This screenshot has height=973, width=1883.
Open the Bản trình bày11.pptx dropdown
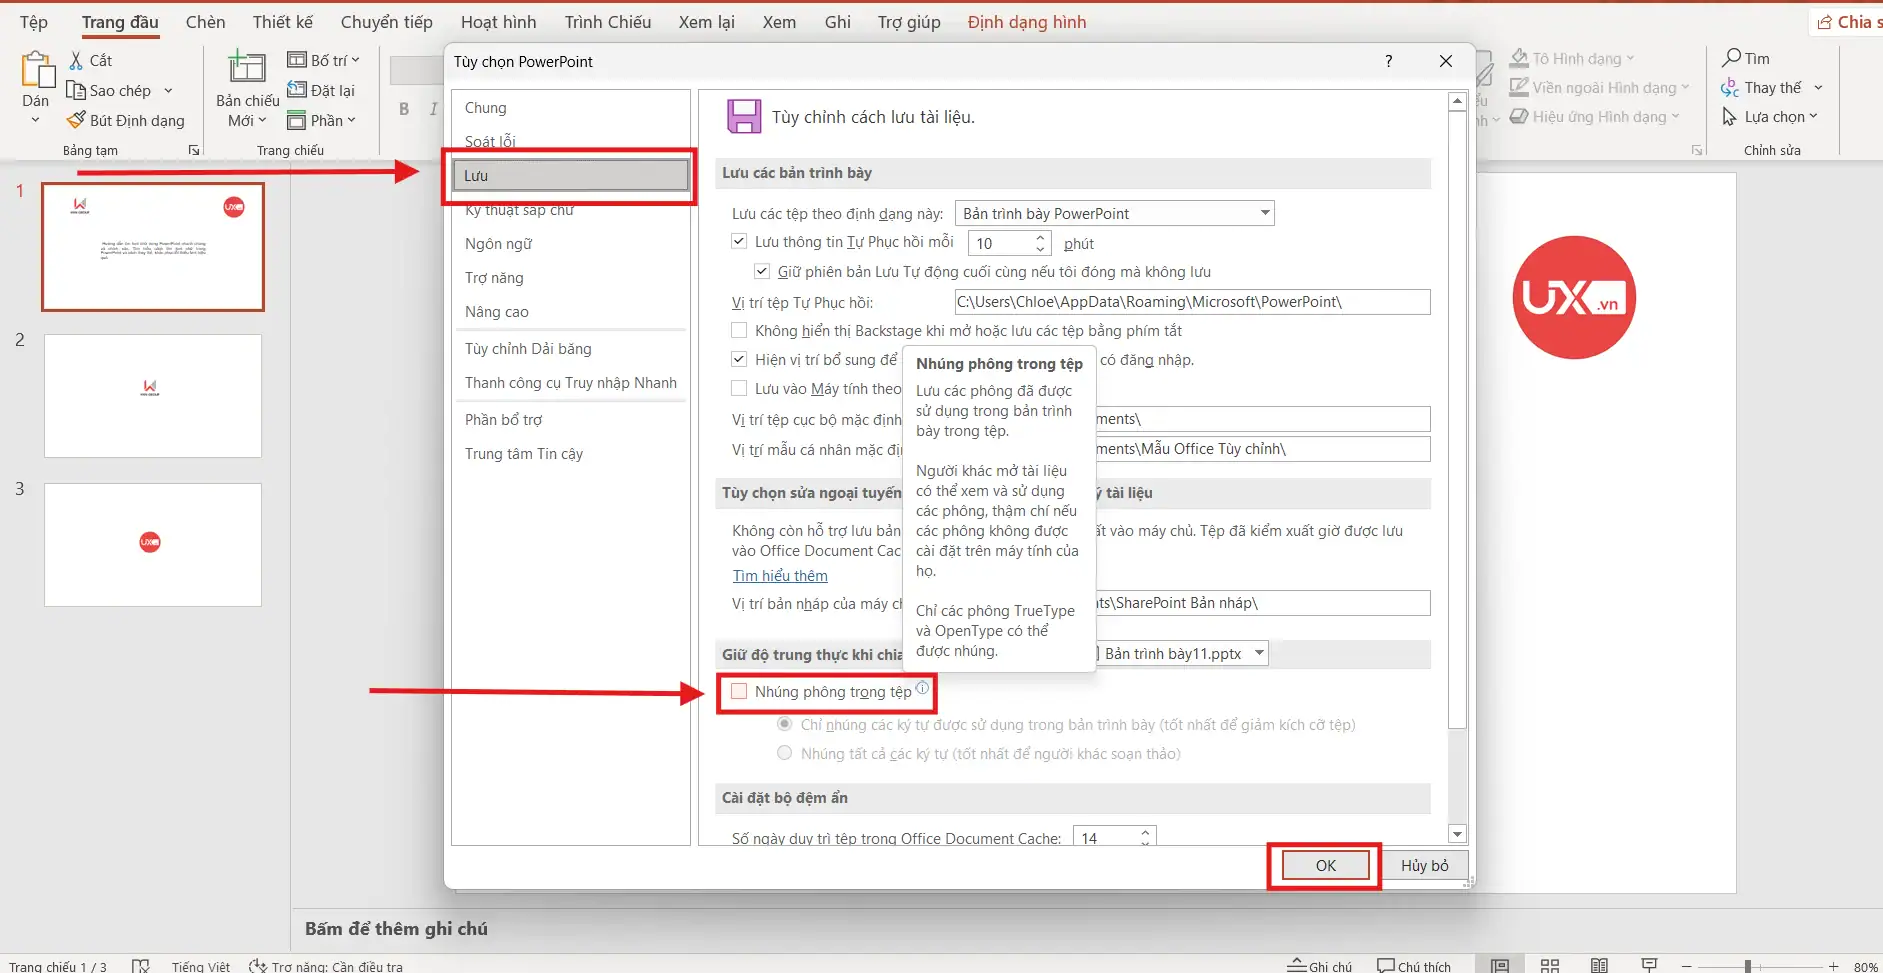(1259, 654)
